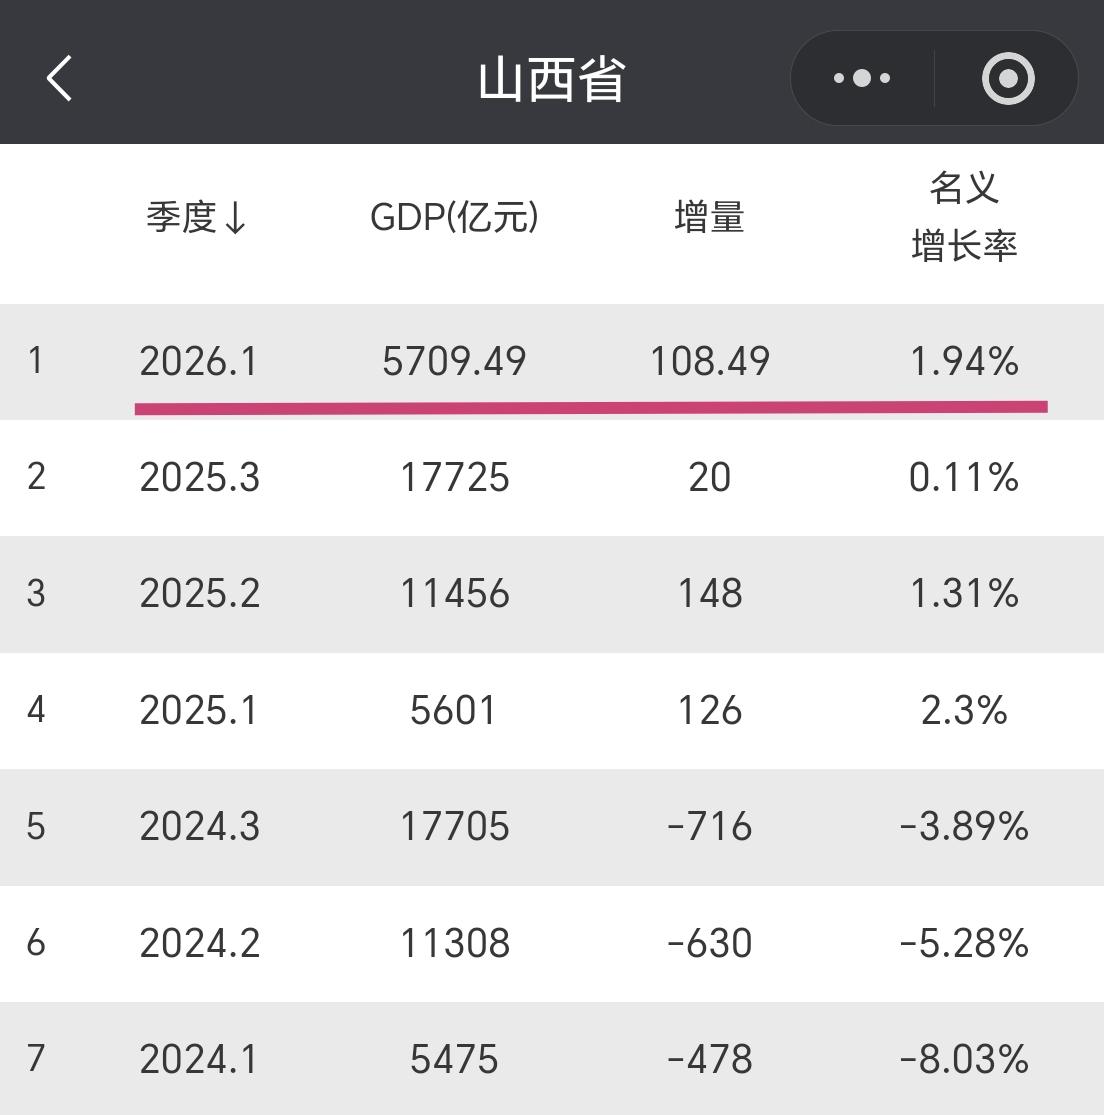Tap the circular mini-program close icon
Image resolution: width=1104 pixels, height=1115 pixels.
pos(1008,77)
